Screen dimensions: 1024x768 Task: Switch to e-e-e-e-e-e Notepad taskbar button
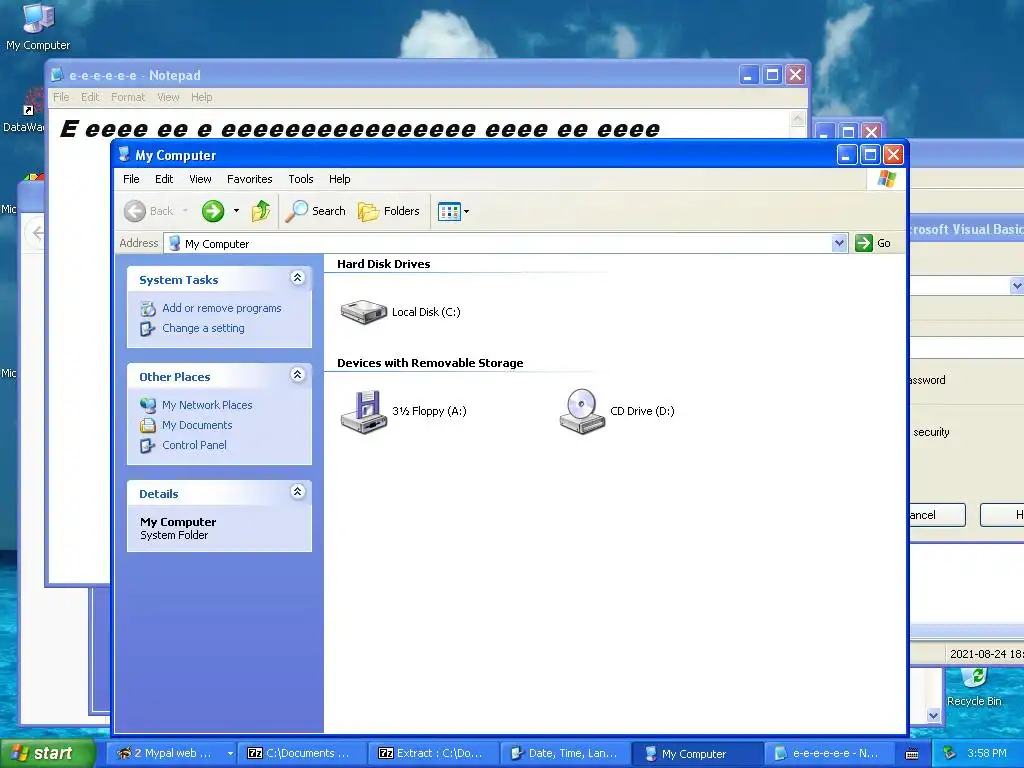(828, 754)
